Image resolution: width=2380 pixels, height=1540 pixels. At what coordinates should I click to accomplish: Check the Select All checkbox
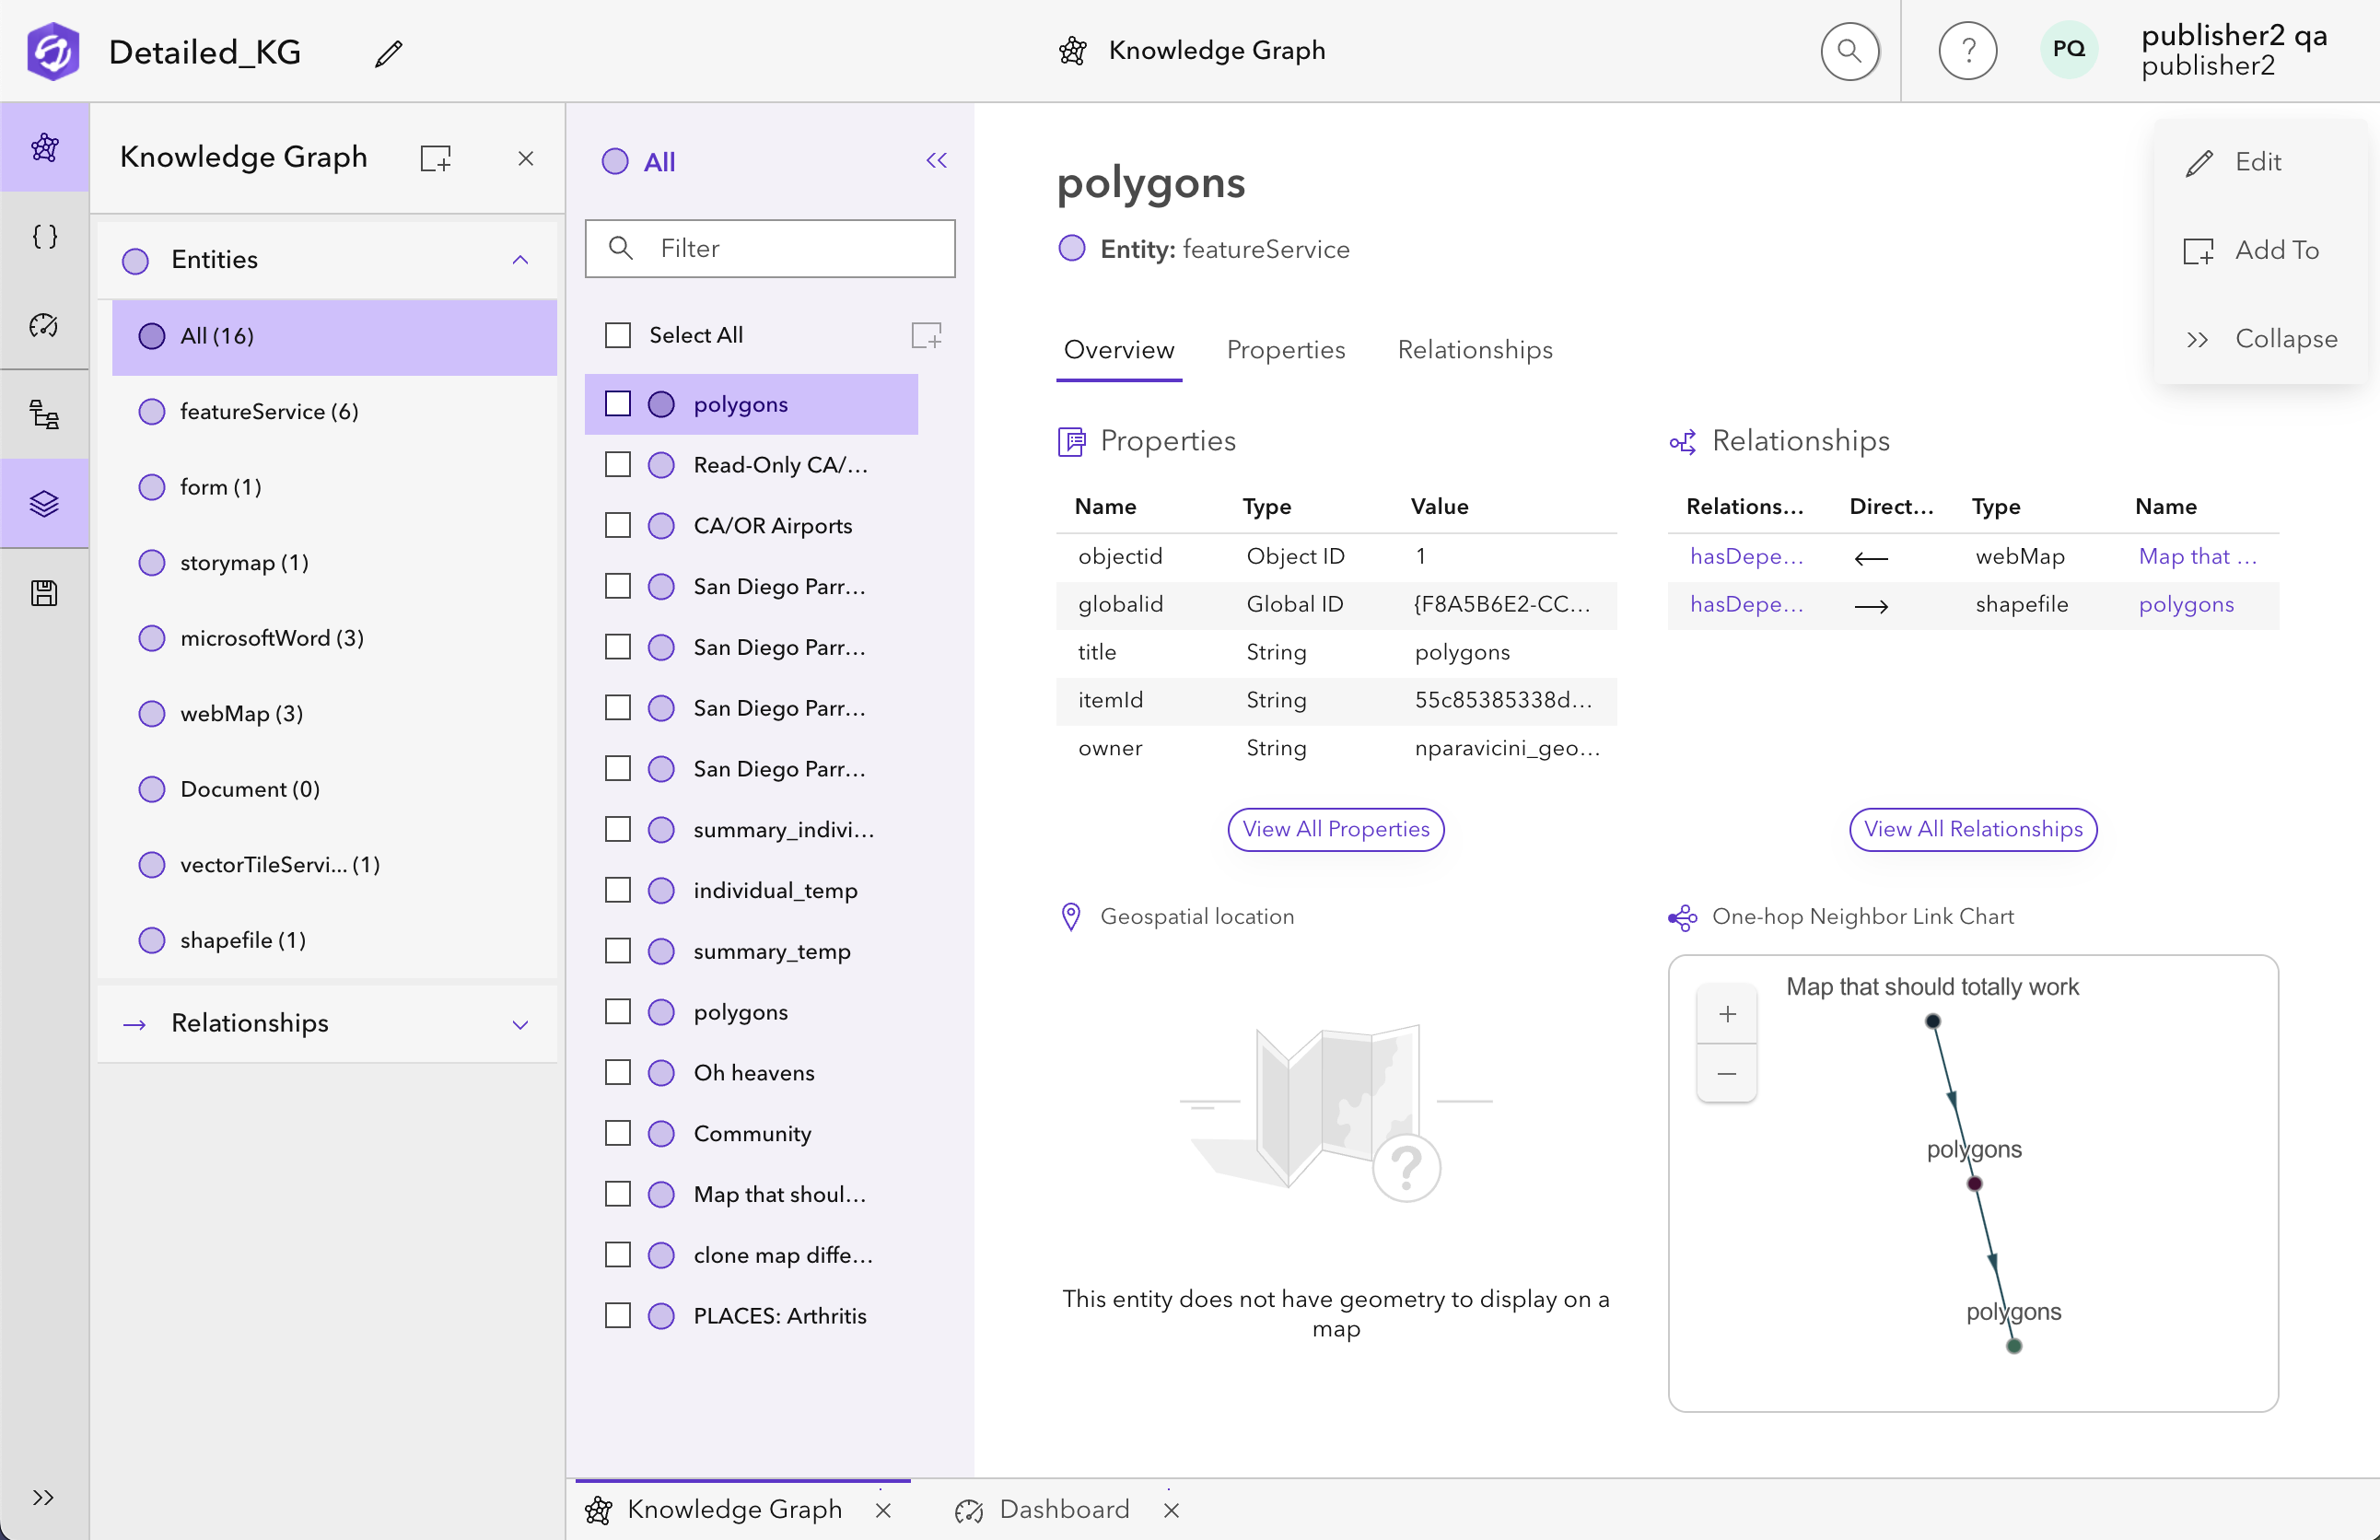pyautogui.click(x=618, y=335)
